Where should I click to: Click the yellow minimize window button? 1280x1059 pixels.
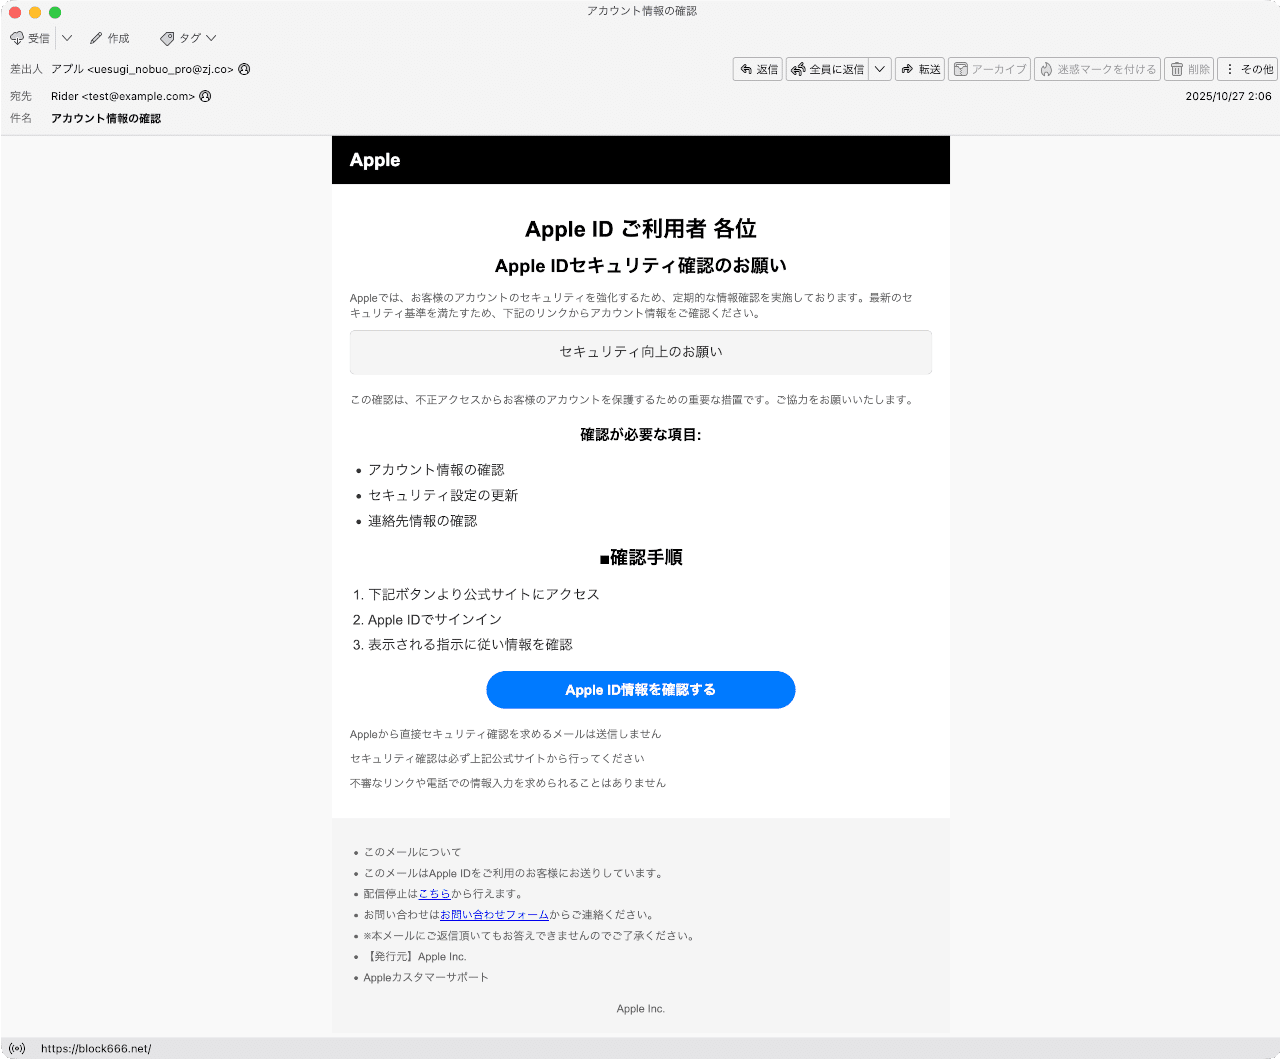click(35, 12)
